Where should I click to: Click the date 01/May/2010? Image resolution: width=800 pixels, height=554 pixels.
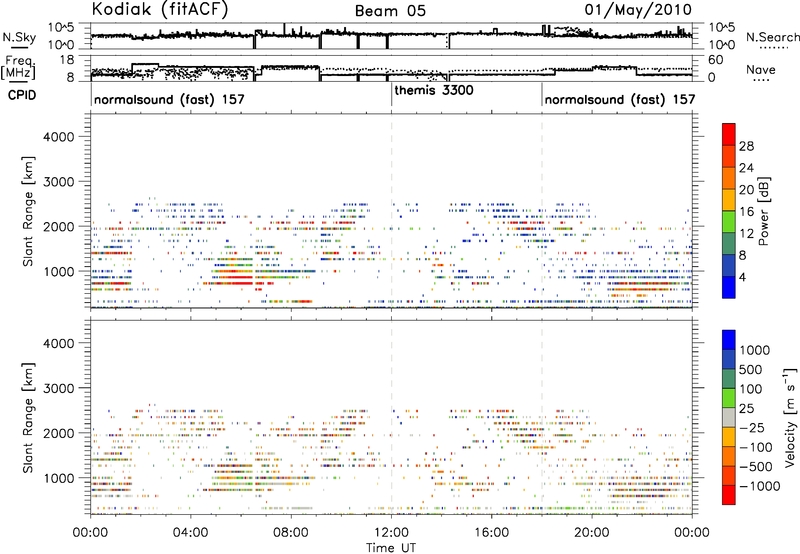click(638, 10)
